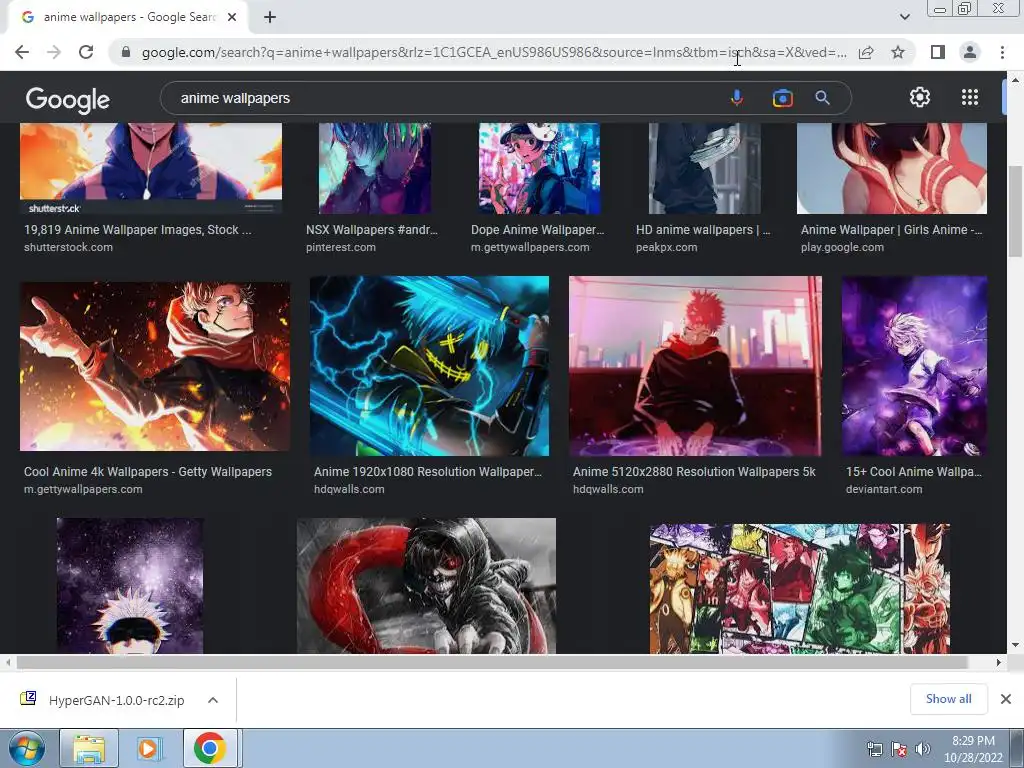Click the peakpx.com source text
The height and width of the screenshot is (768, 1024).
(x=667, y=248)
